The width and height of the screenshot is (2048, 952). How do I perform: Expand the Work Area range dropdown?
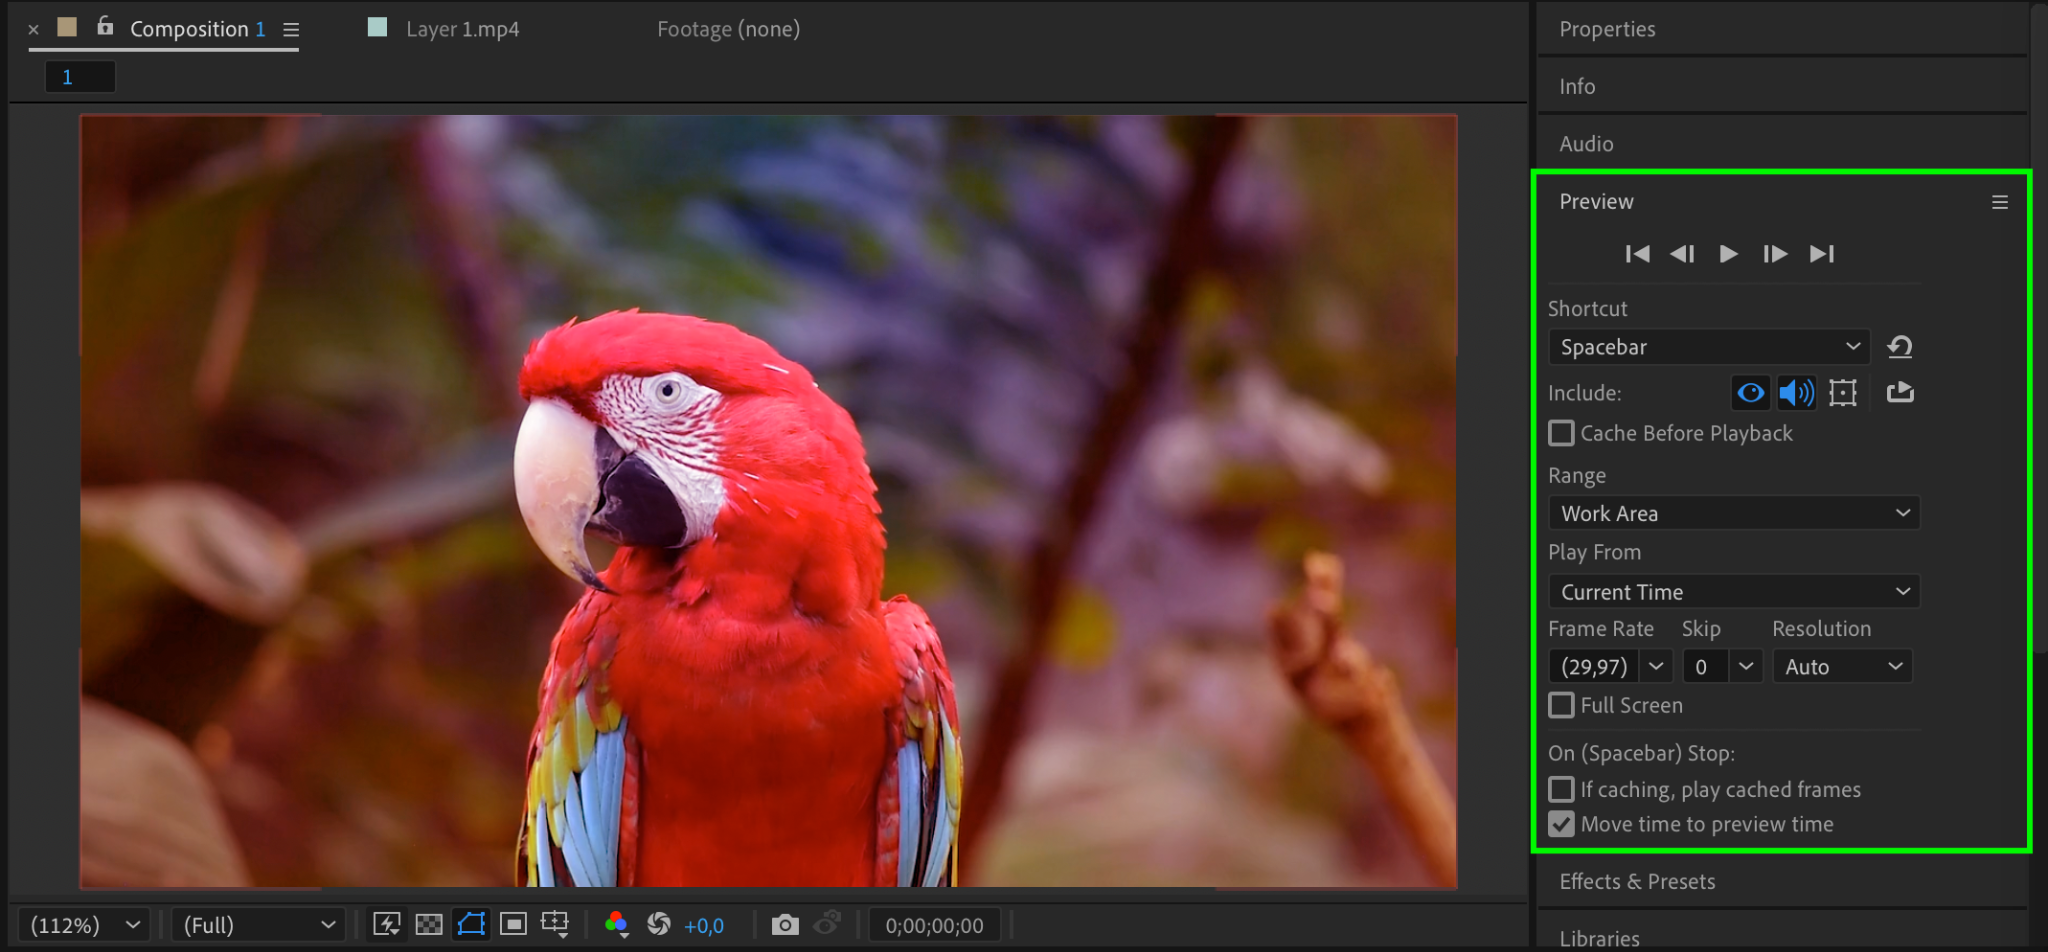point(1733,514)
